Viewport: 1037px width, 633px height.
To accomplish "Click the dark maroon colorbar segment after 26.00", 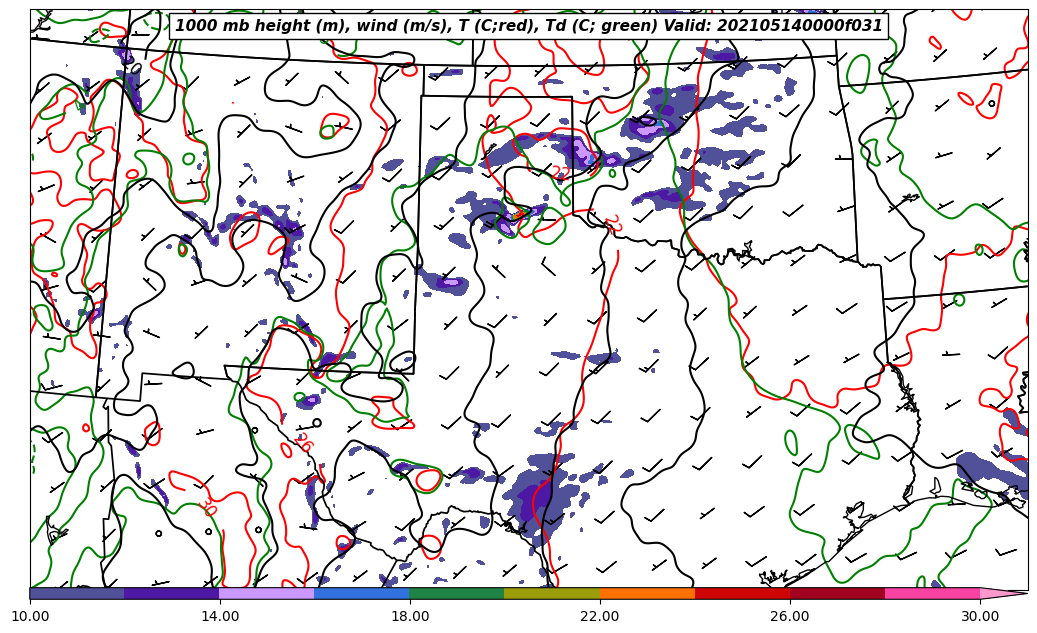I will point(837,593).
